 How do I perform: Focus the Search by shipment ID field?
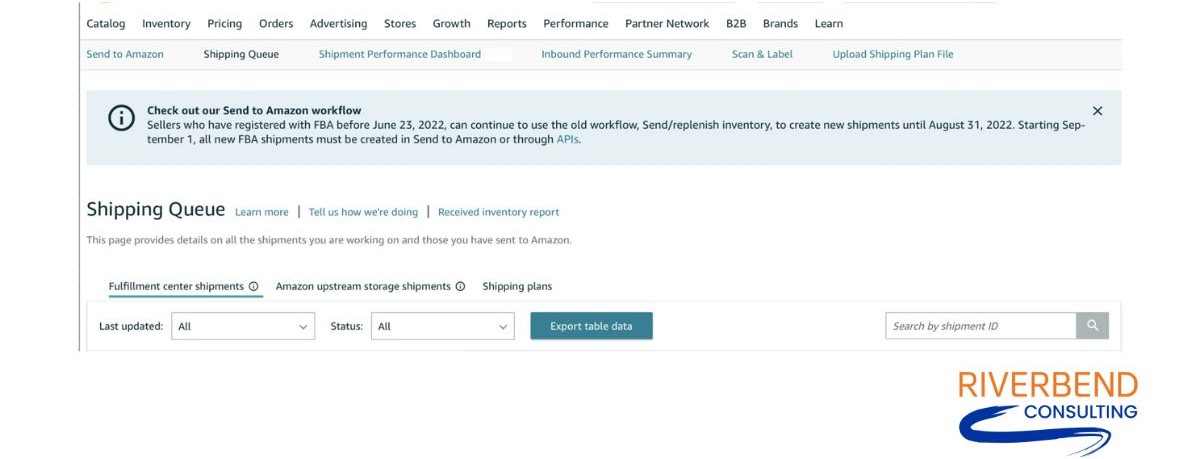[x=981, y=326]
